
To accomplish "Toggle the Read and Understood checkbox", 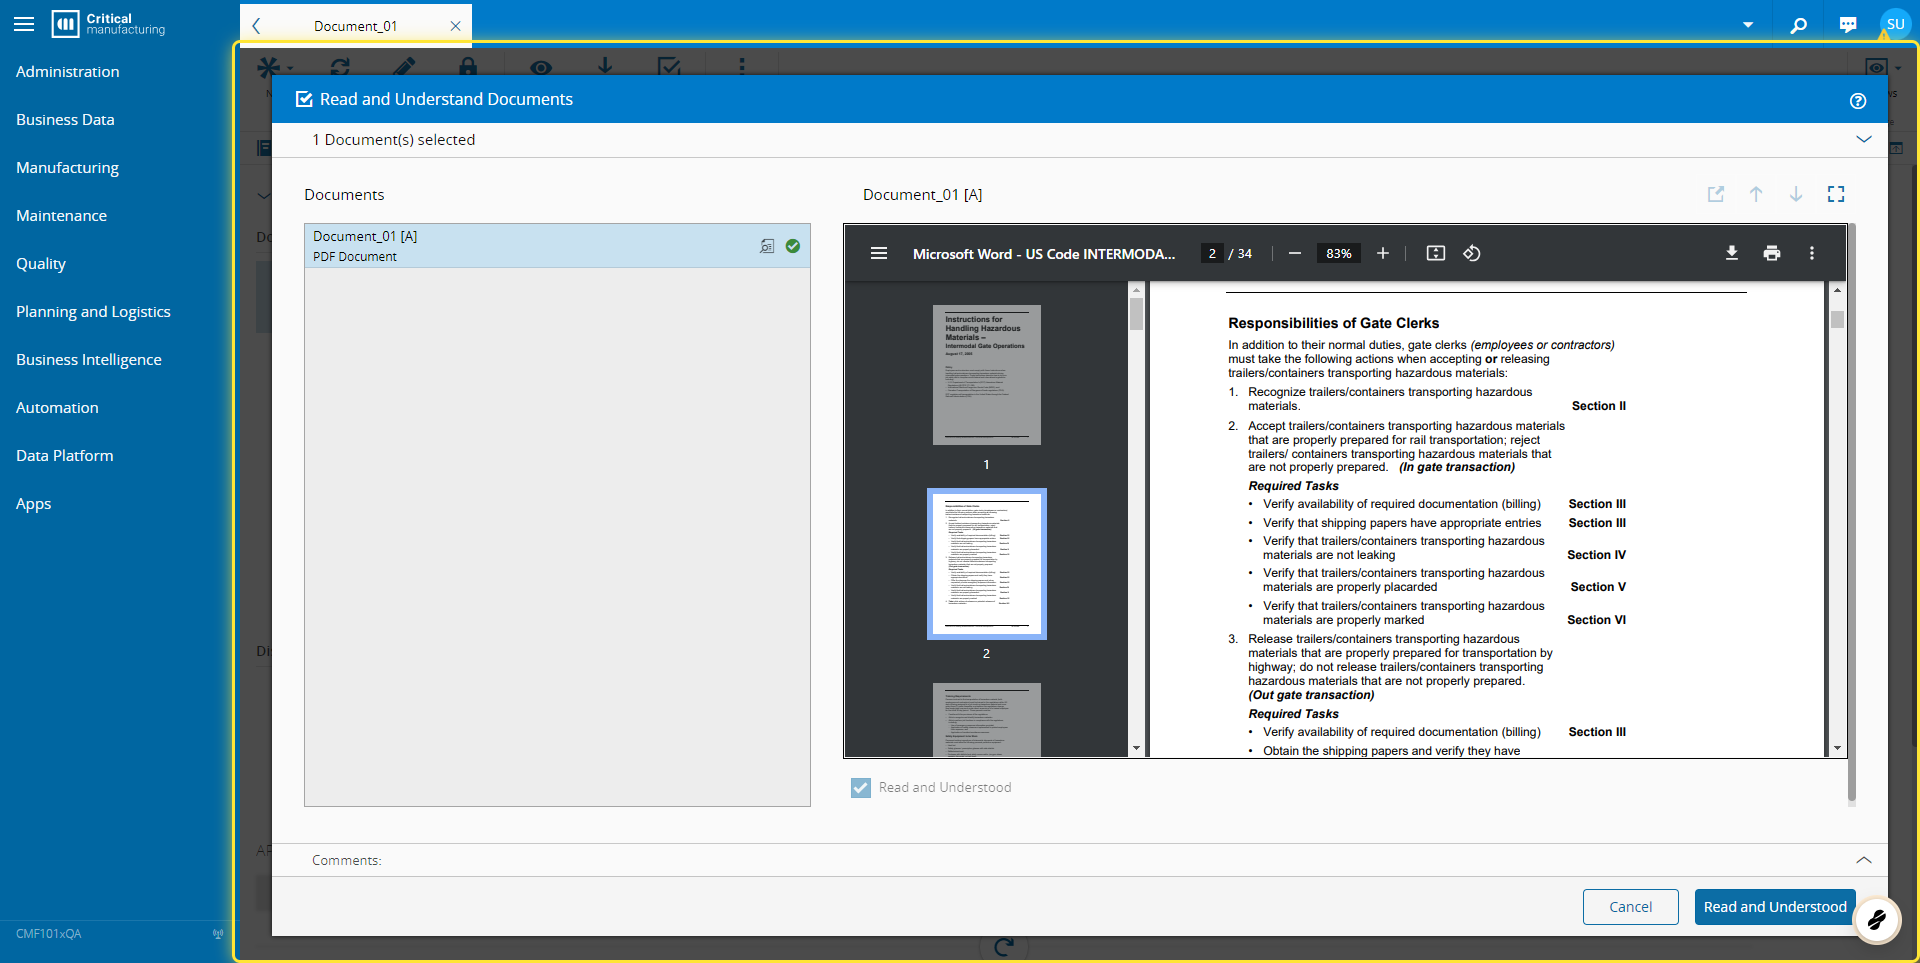I will click(x=861, y=788).
